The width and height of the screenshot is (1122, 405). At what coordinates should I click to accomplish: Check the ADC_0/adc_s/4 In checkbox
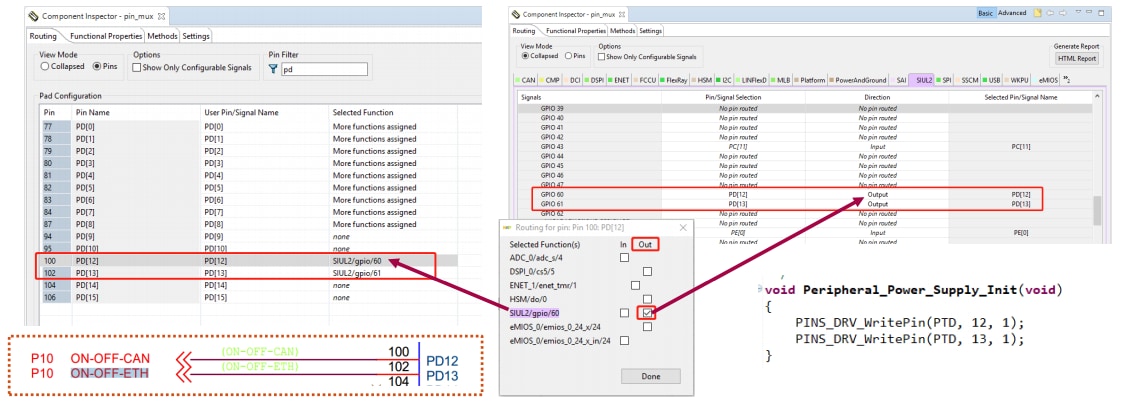tap(624, 257)
